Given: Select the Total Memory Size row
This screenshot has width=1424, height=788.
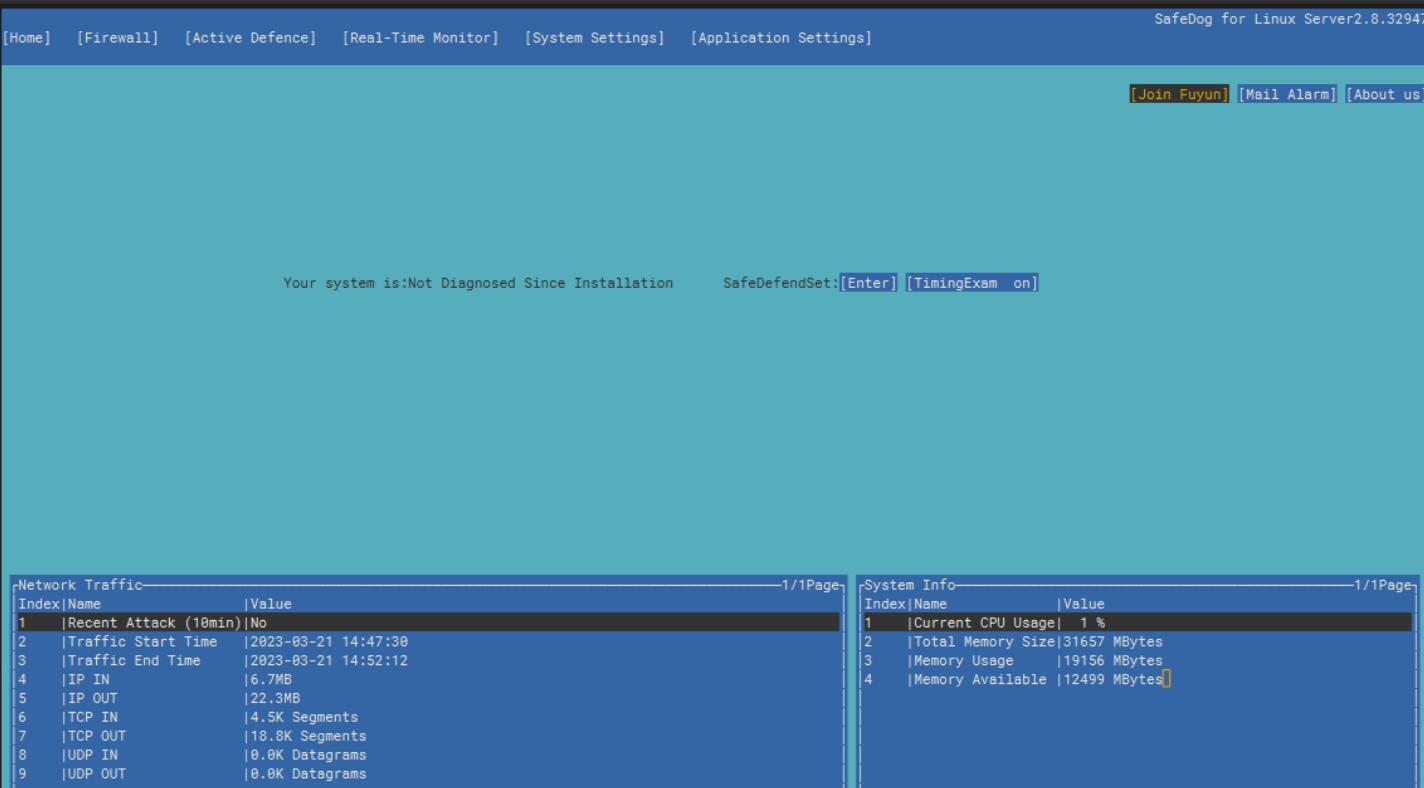Looking at the screenshot, I should (x=1137, y=642).
